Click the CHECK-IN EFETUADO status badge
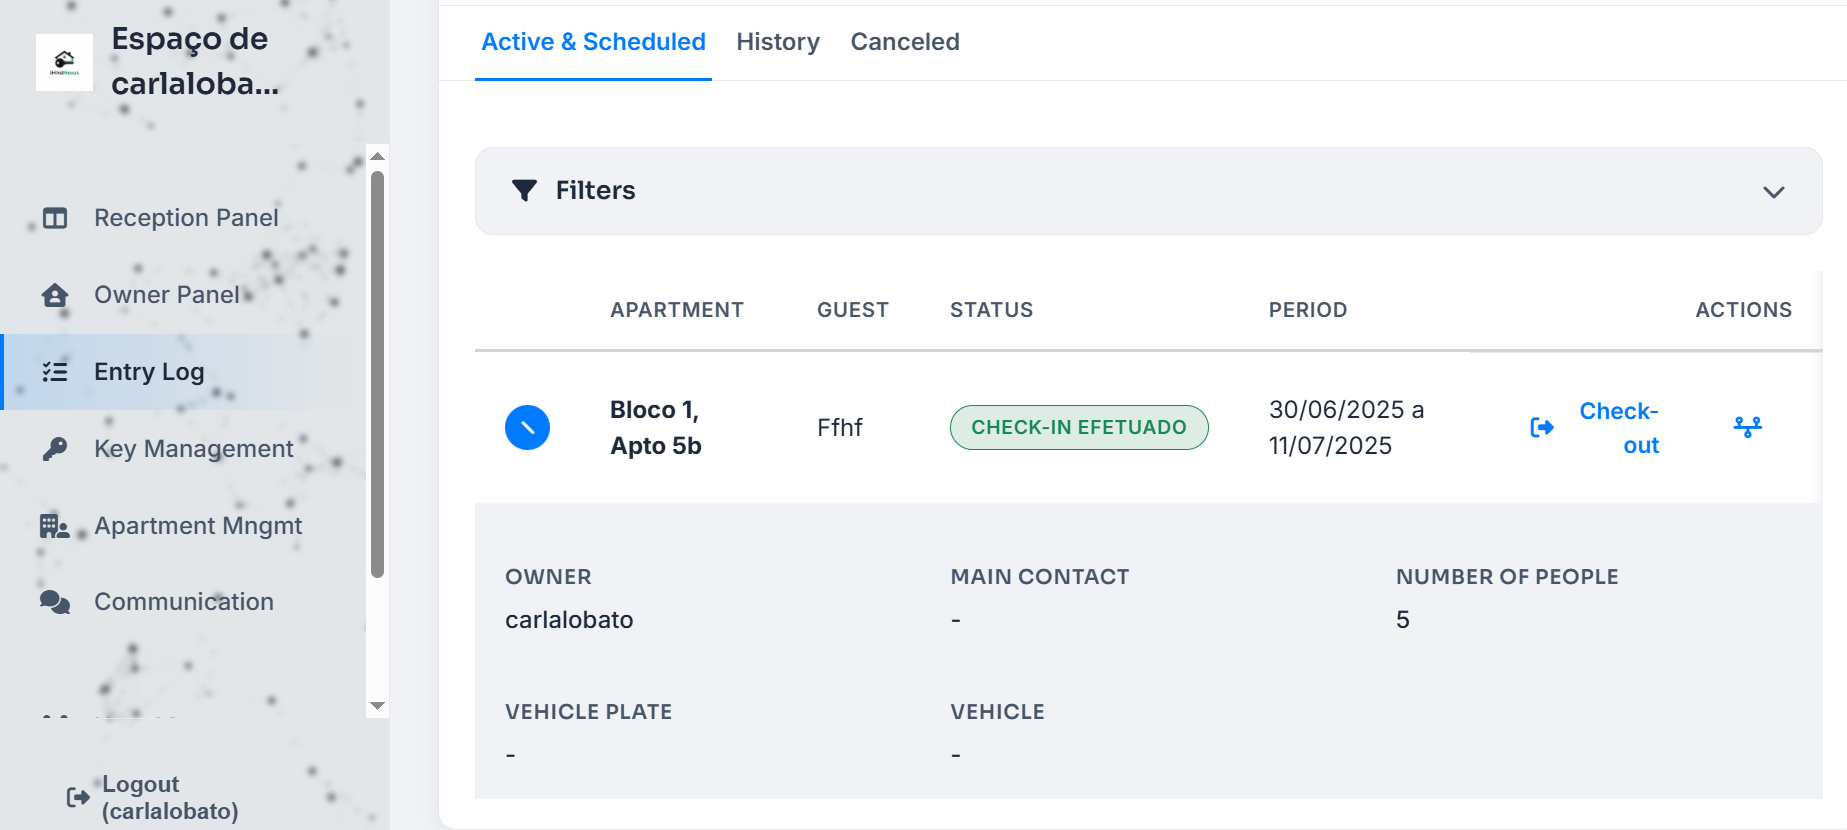The height and width of the screenshot is (830, 1847). [1079, 427]
